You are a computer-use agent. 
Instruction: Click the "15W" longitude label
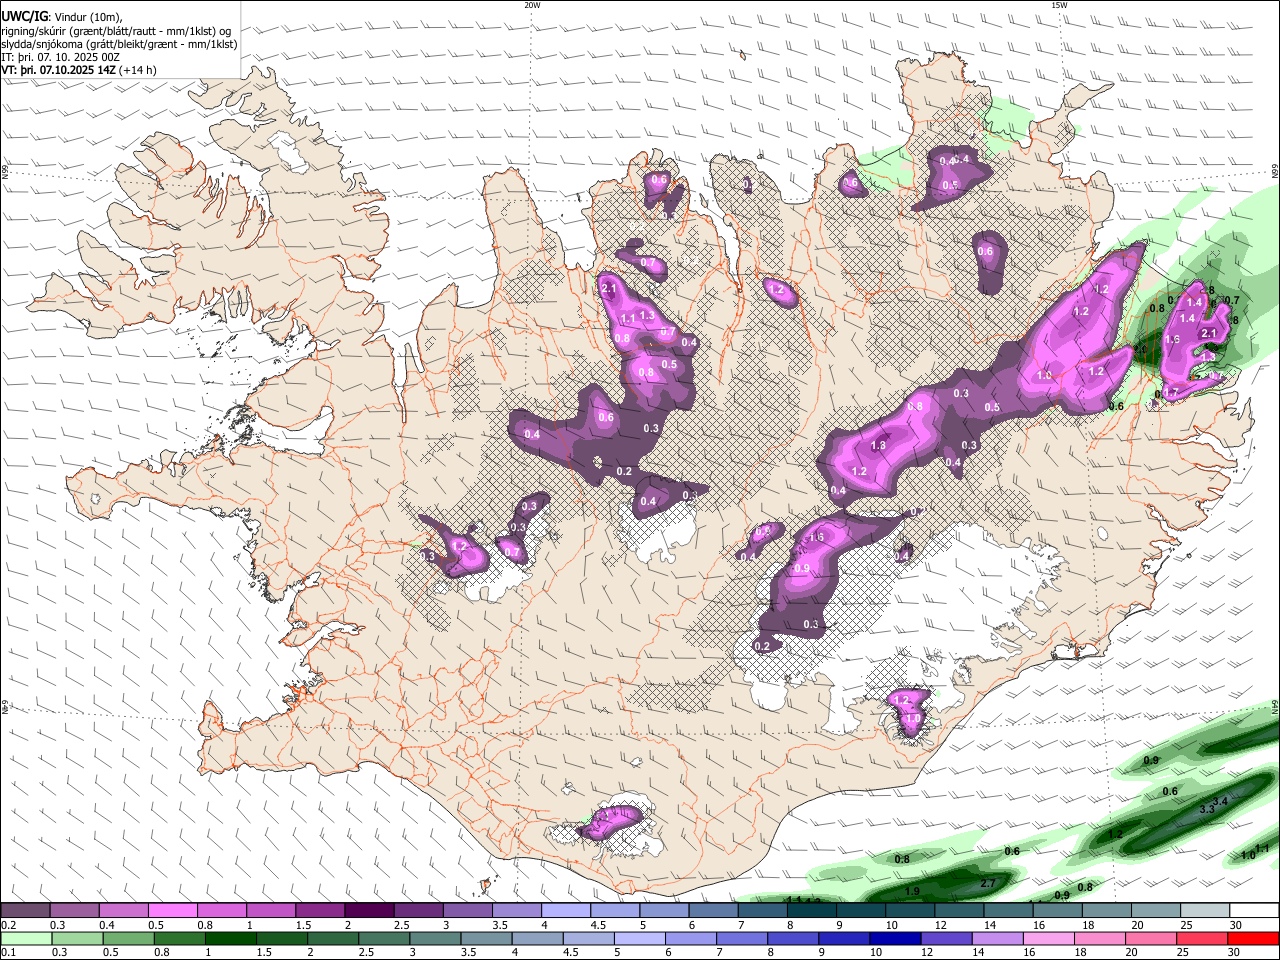point(1059,5)
